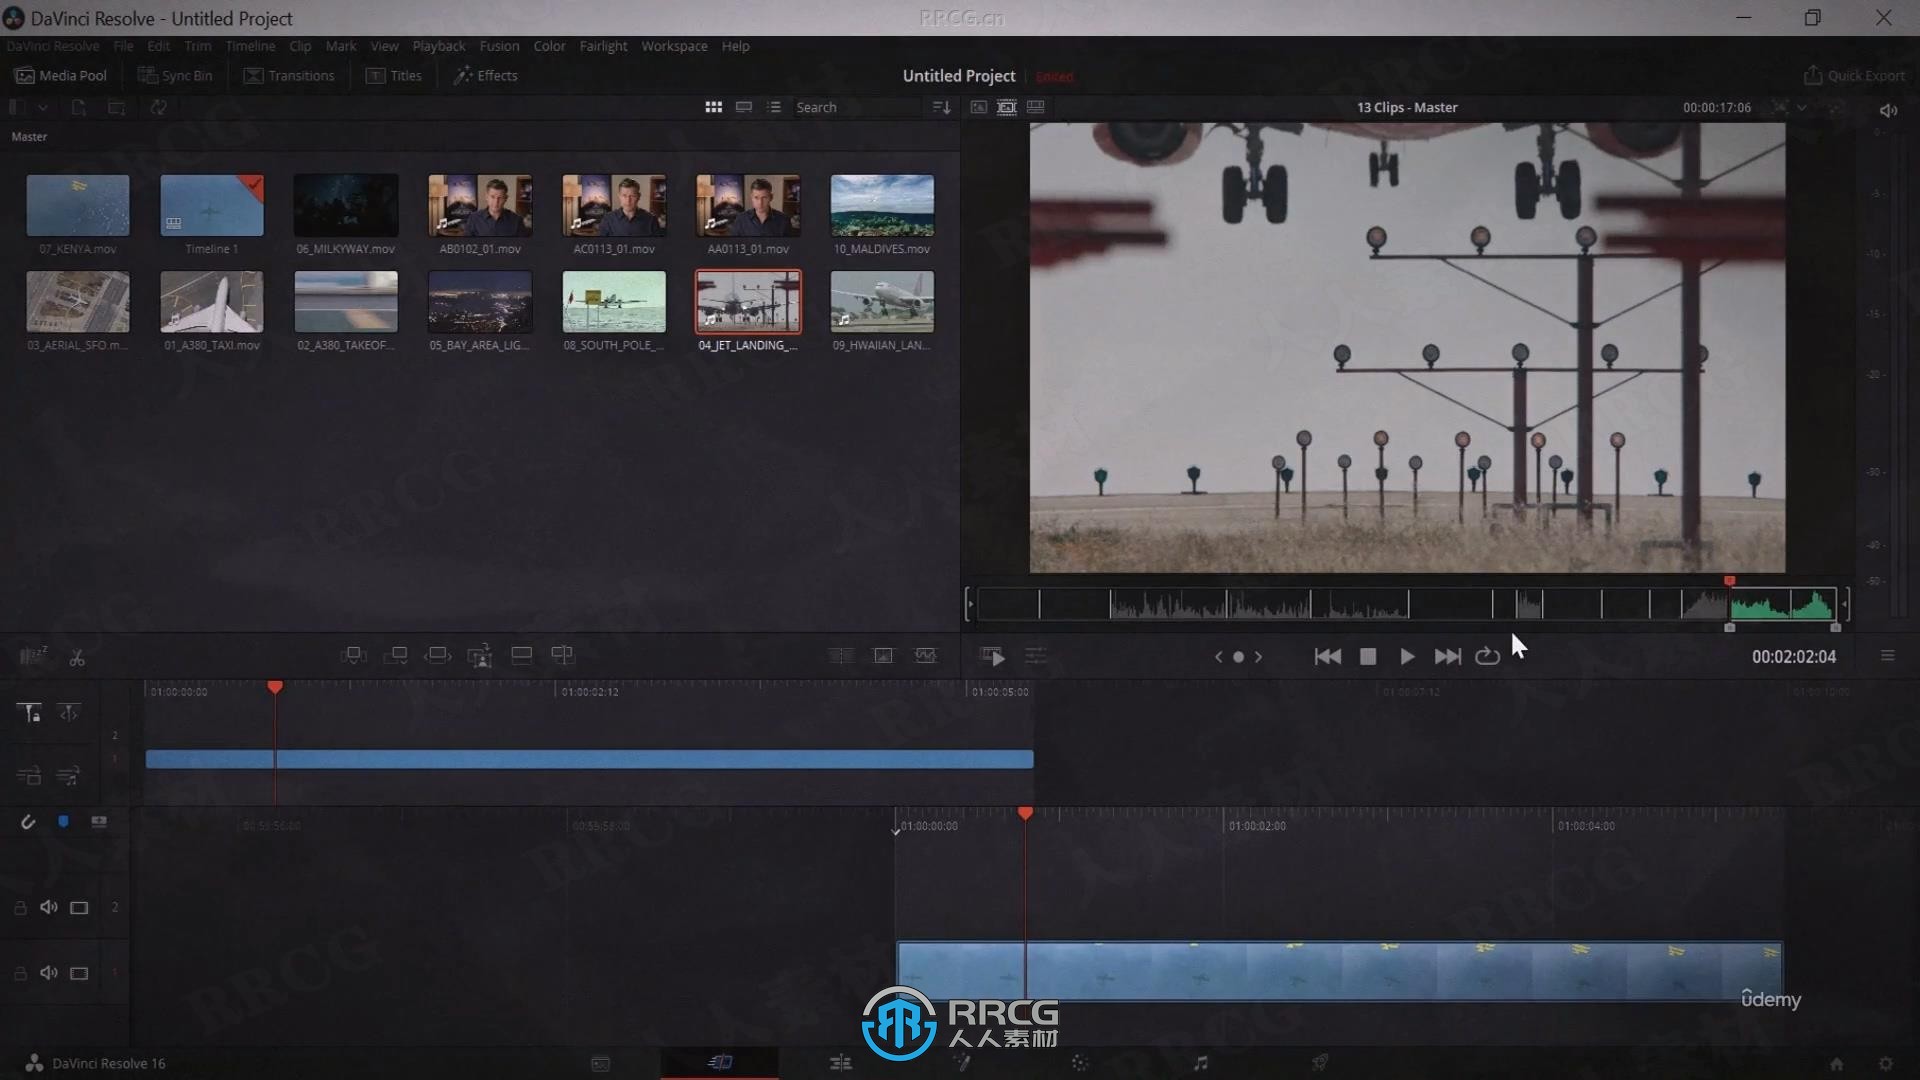
Task: Switch to the Edit page
Action: click(840, 1063)
